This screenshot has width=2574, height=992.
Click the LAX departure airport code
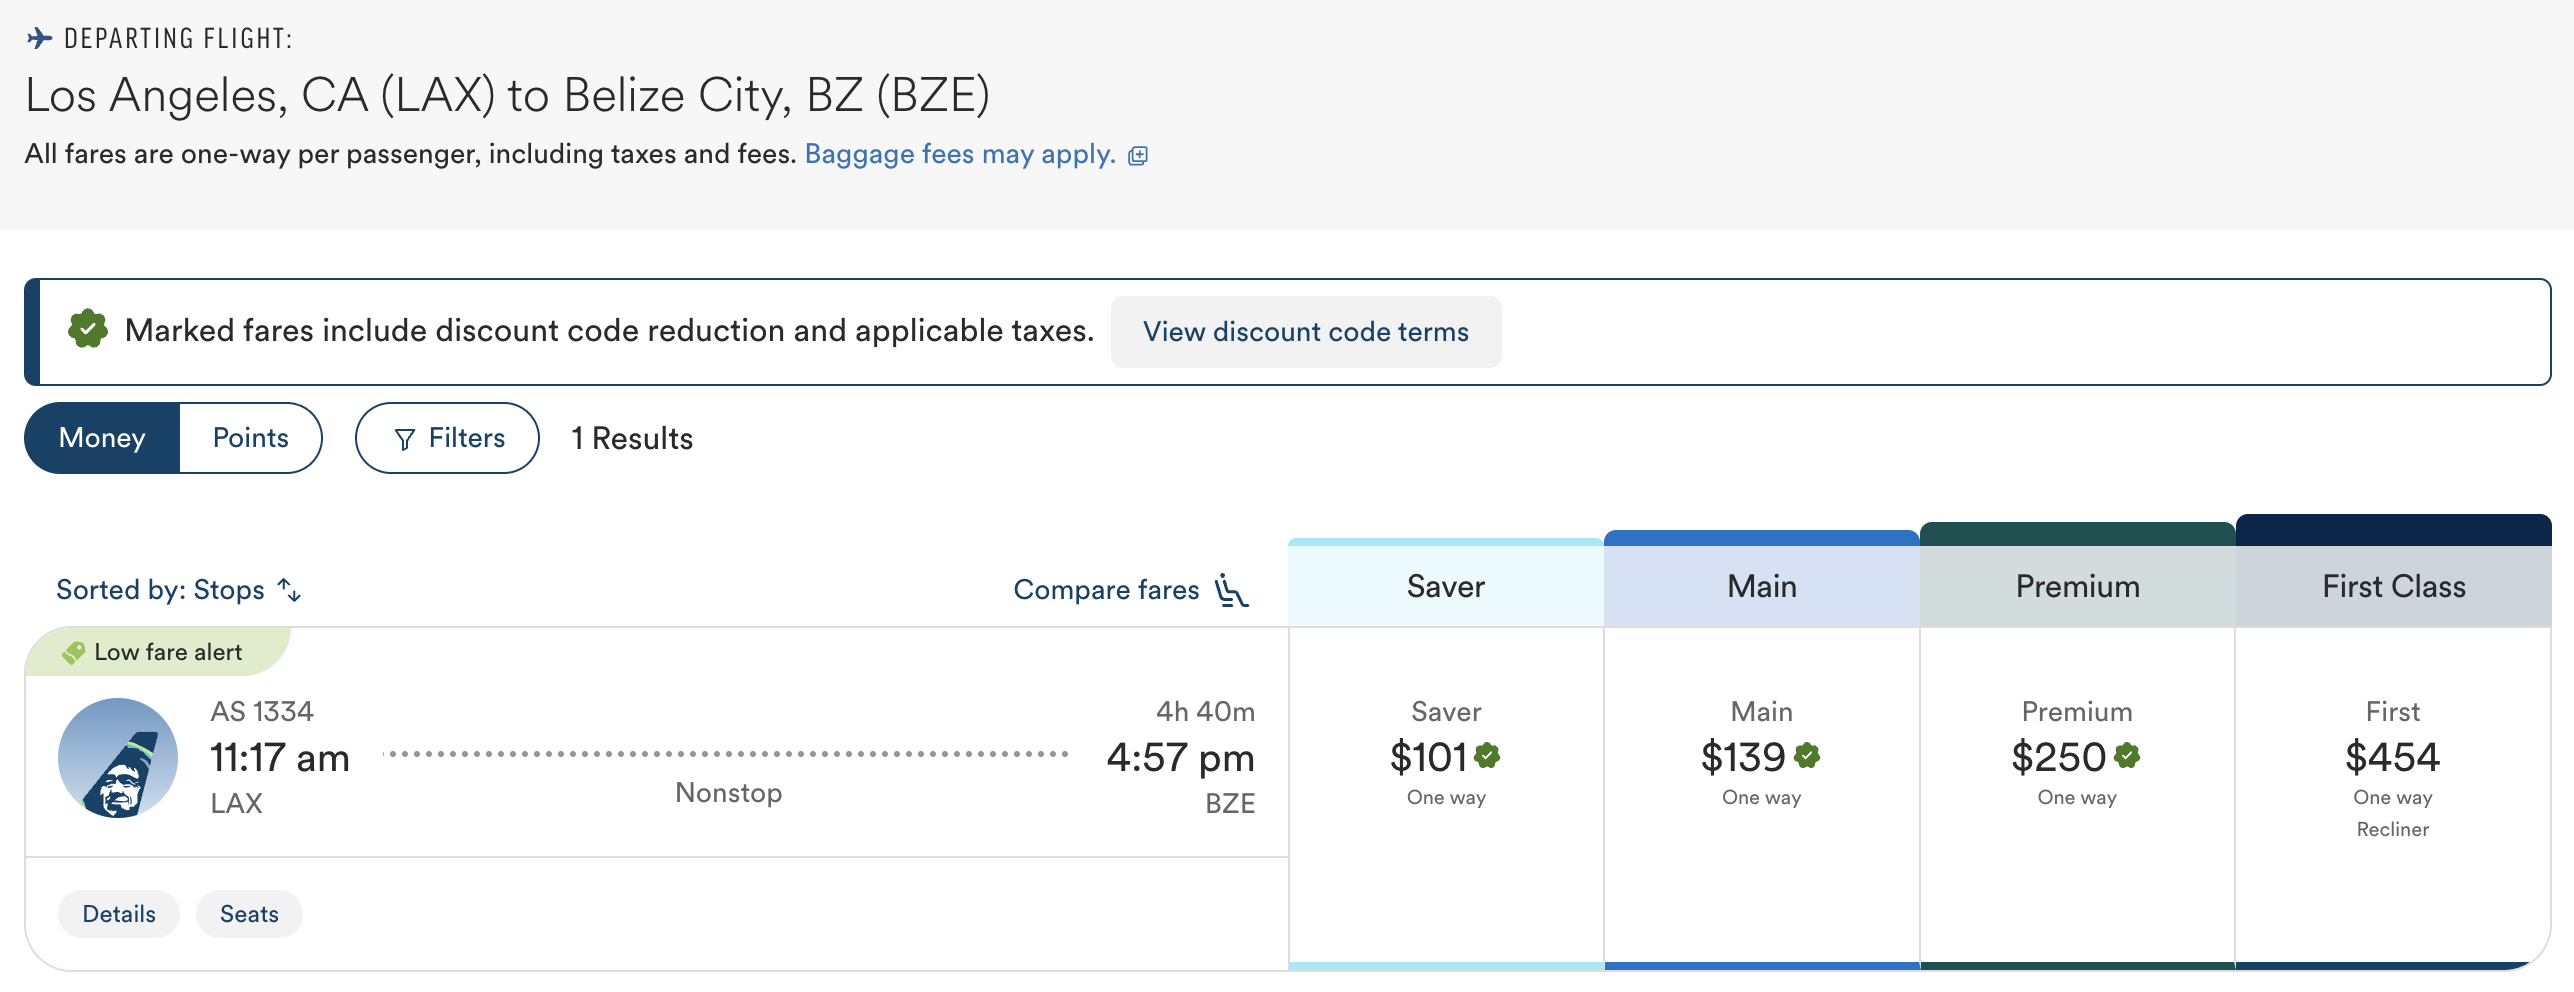coord(236,803)
